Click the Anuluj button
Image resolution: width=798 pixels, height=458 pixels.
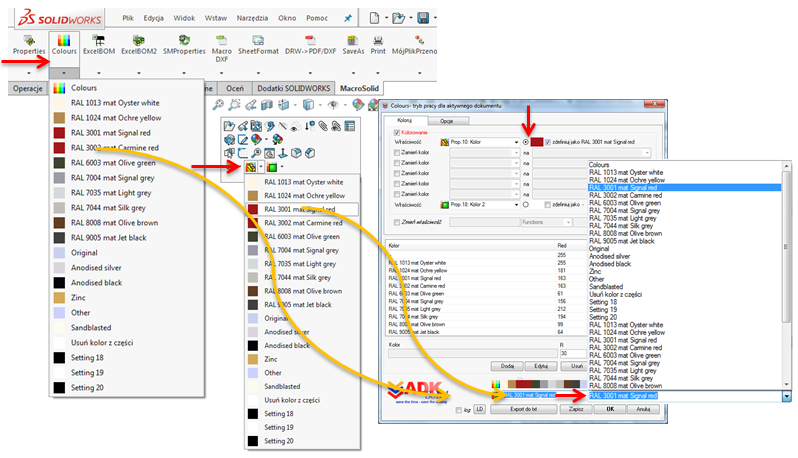click(643, 409)
